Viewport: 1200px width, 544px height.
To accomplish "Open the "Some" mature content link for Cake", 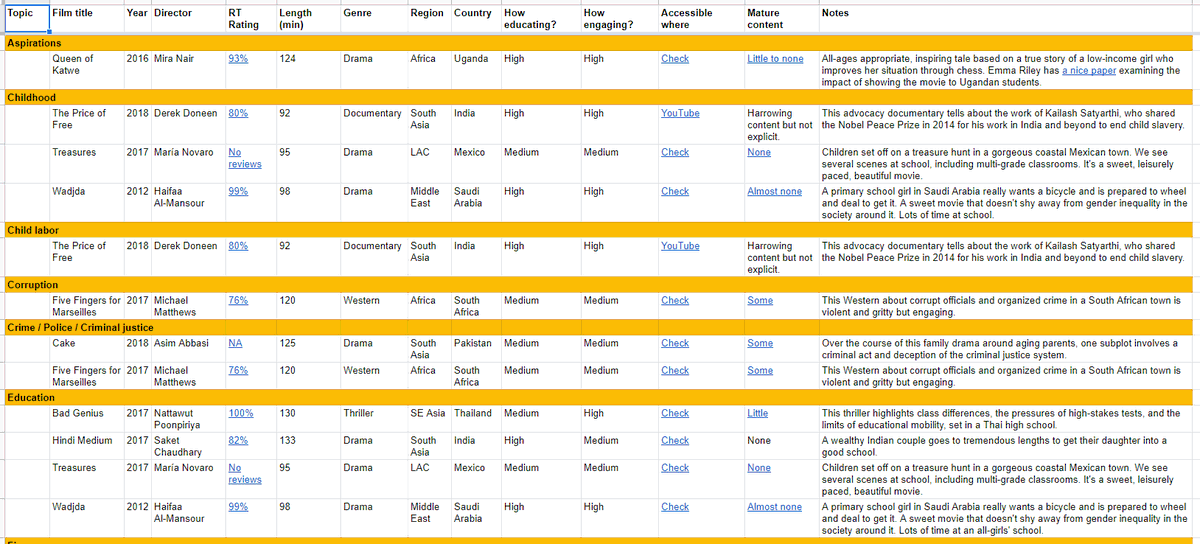I will (760, 343).
